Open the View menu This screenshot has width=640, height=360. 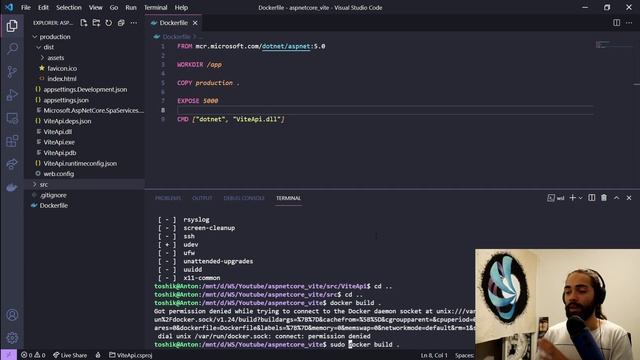[96, 7]
